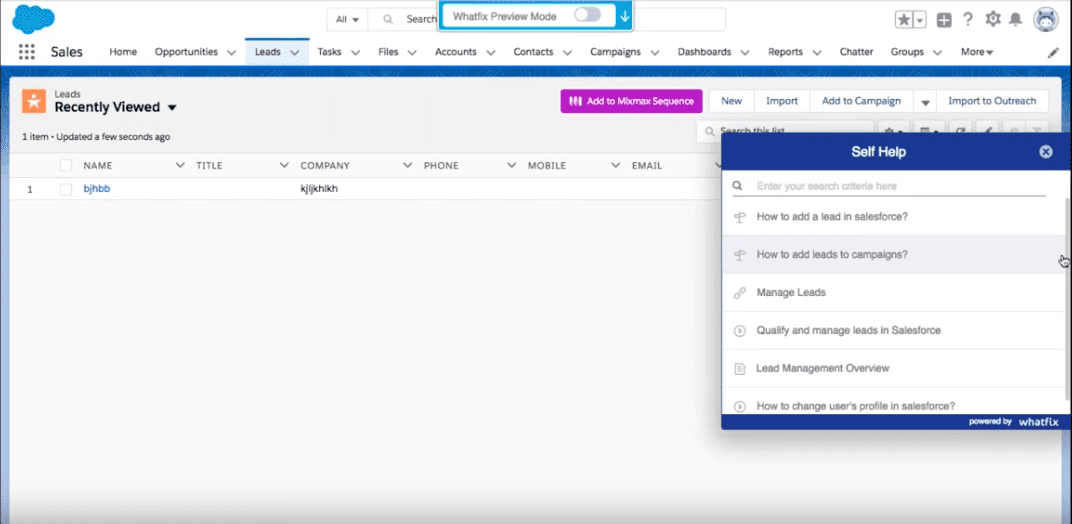
Task: Go to the Home tab
Action: 123,52
